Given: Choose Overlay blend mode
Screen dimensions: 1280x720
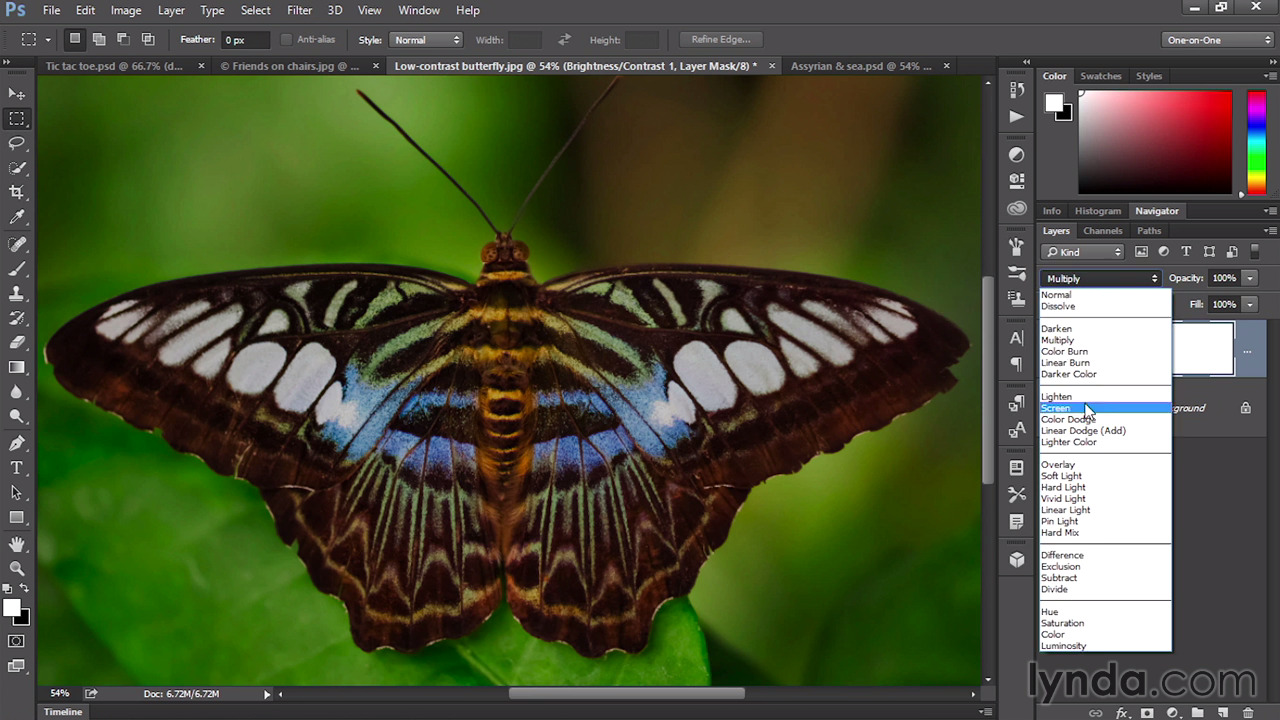Looking at the screenshot, I should [1058, 465].
